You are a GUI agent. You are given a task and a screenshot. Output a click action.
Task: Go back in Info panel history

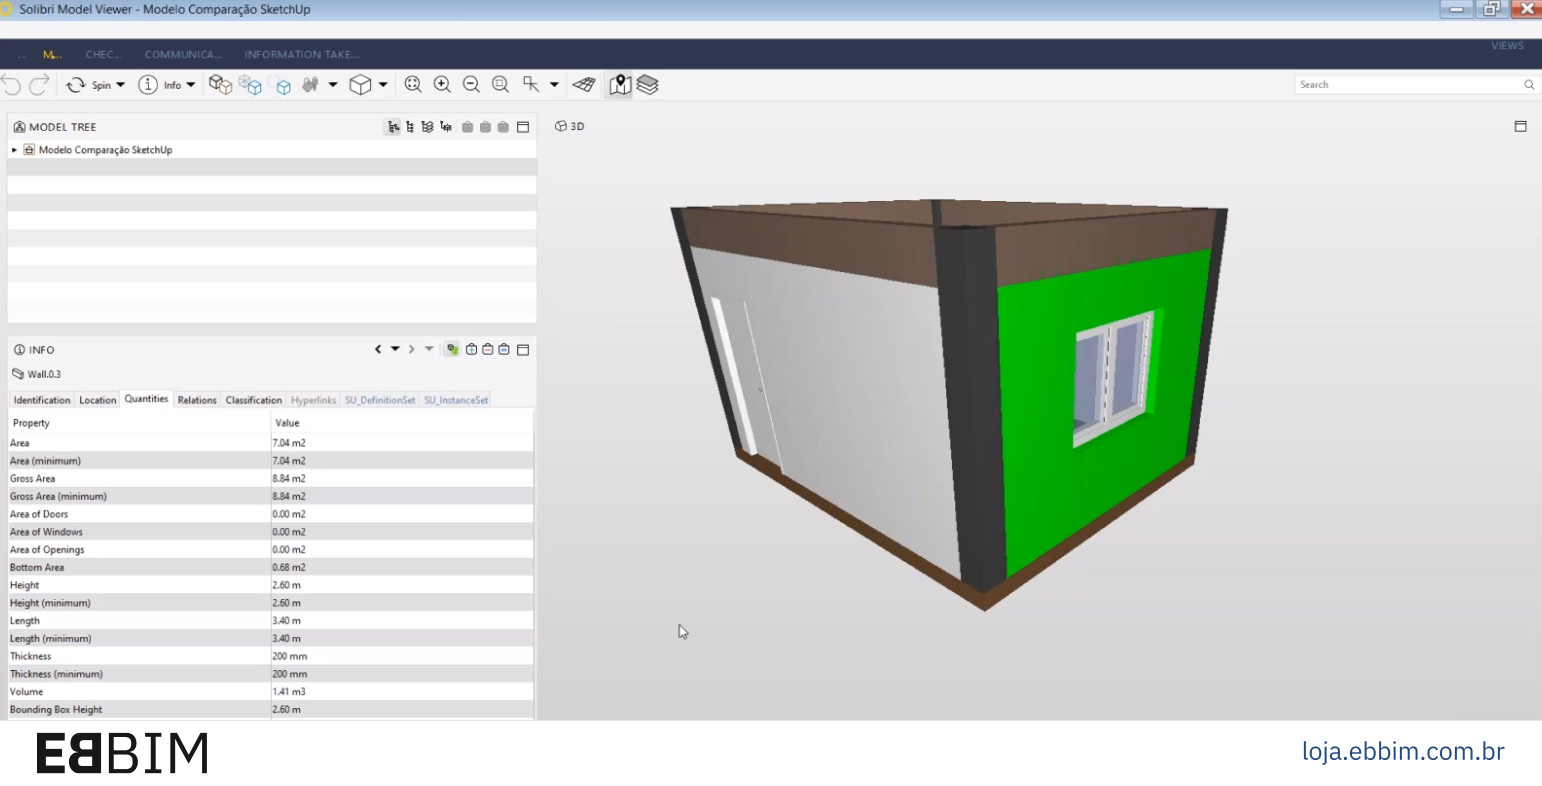pyautogui.click(x=378, y=349)
